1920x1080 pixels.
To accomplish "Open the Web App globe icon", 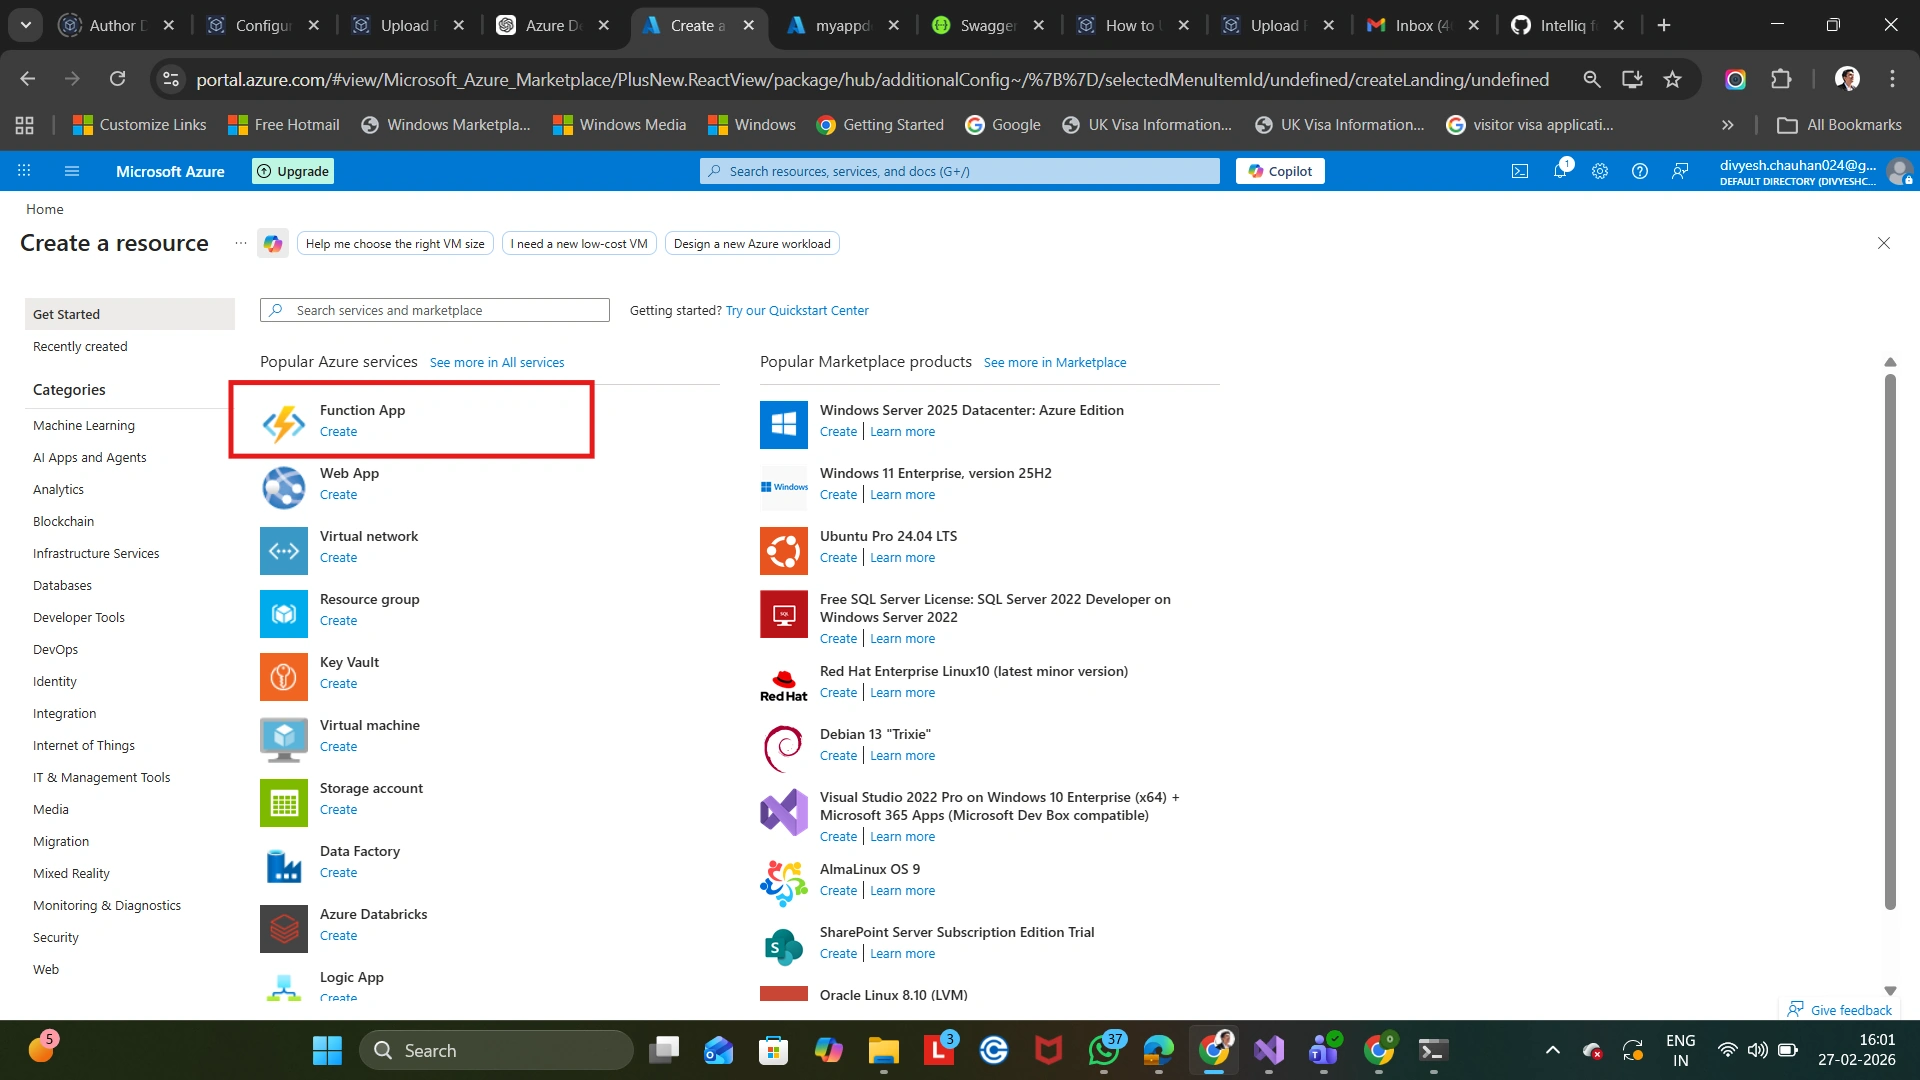I will 284,487.
